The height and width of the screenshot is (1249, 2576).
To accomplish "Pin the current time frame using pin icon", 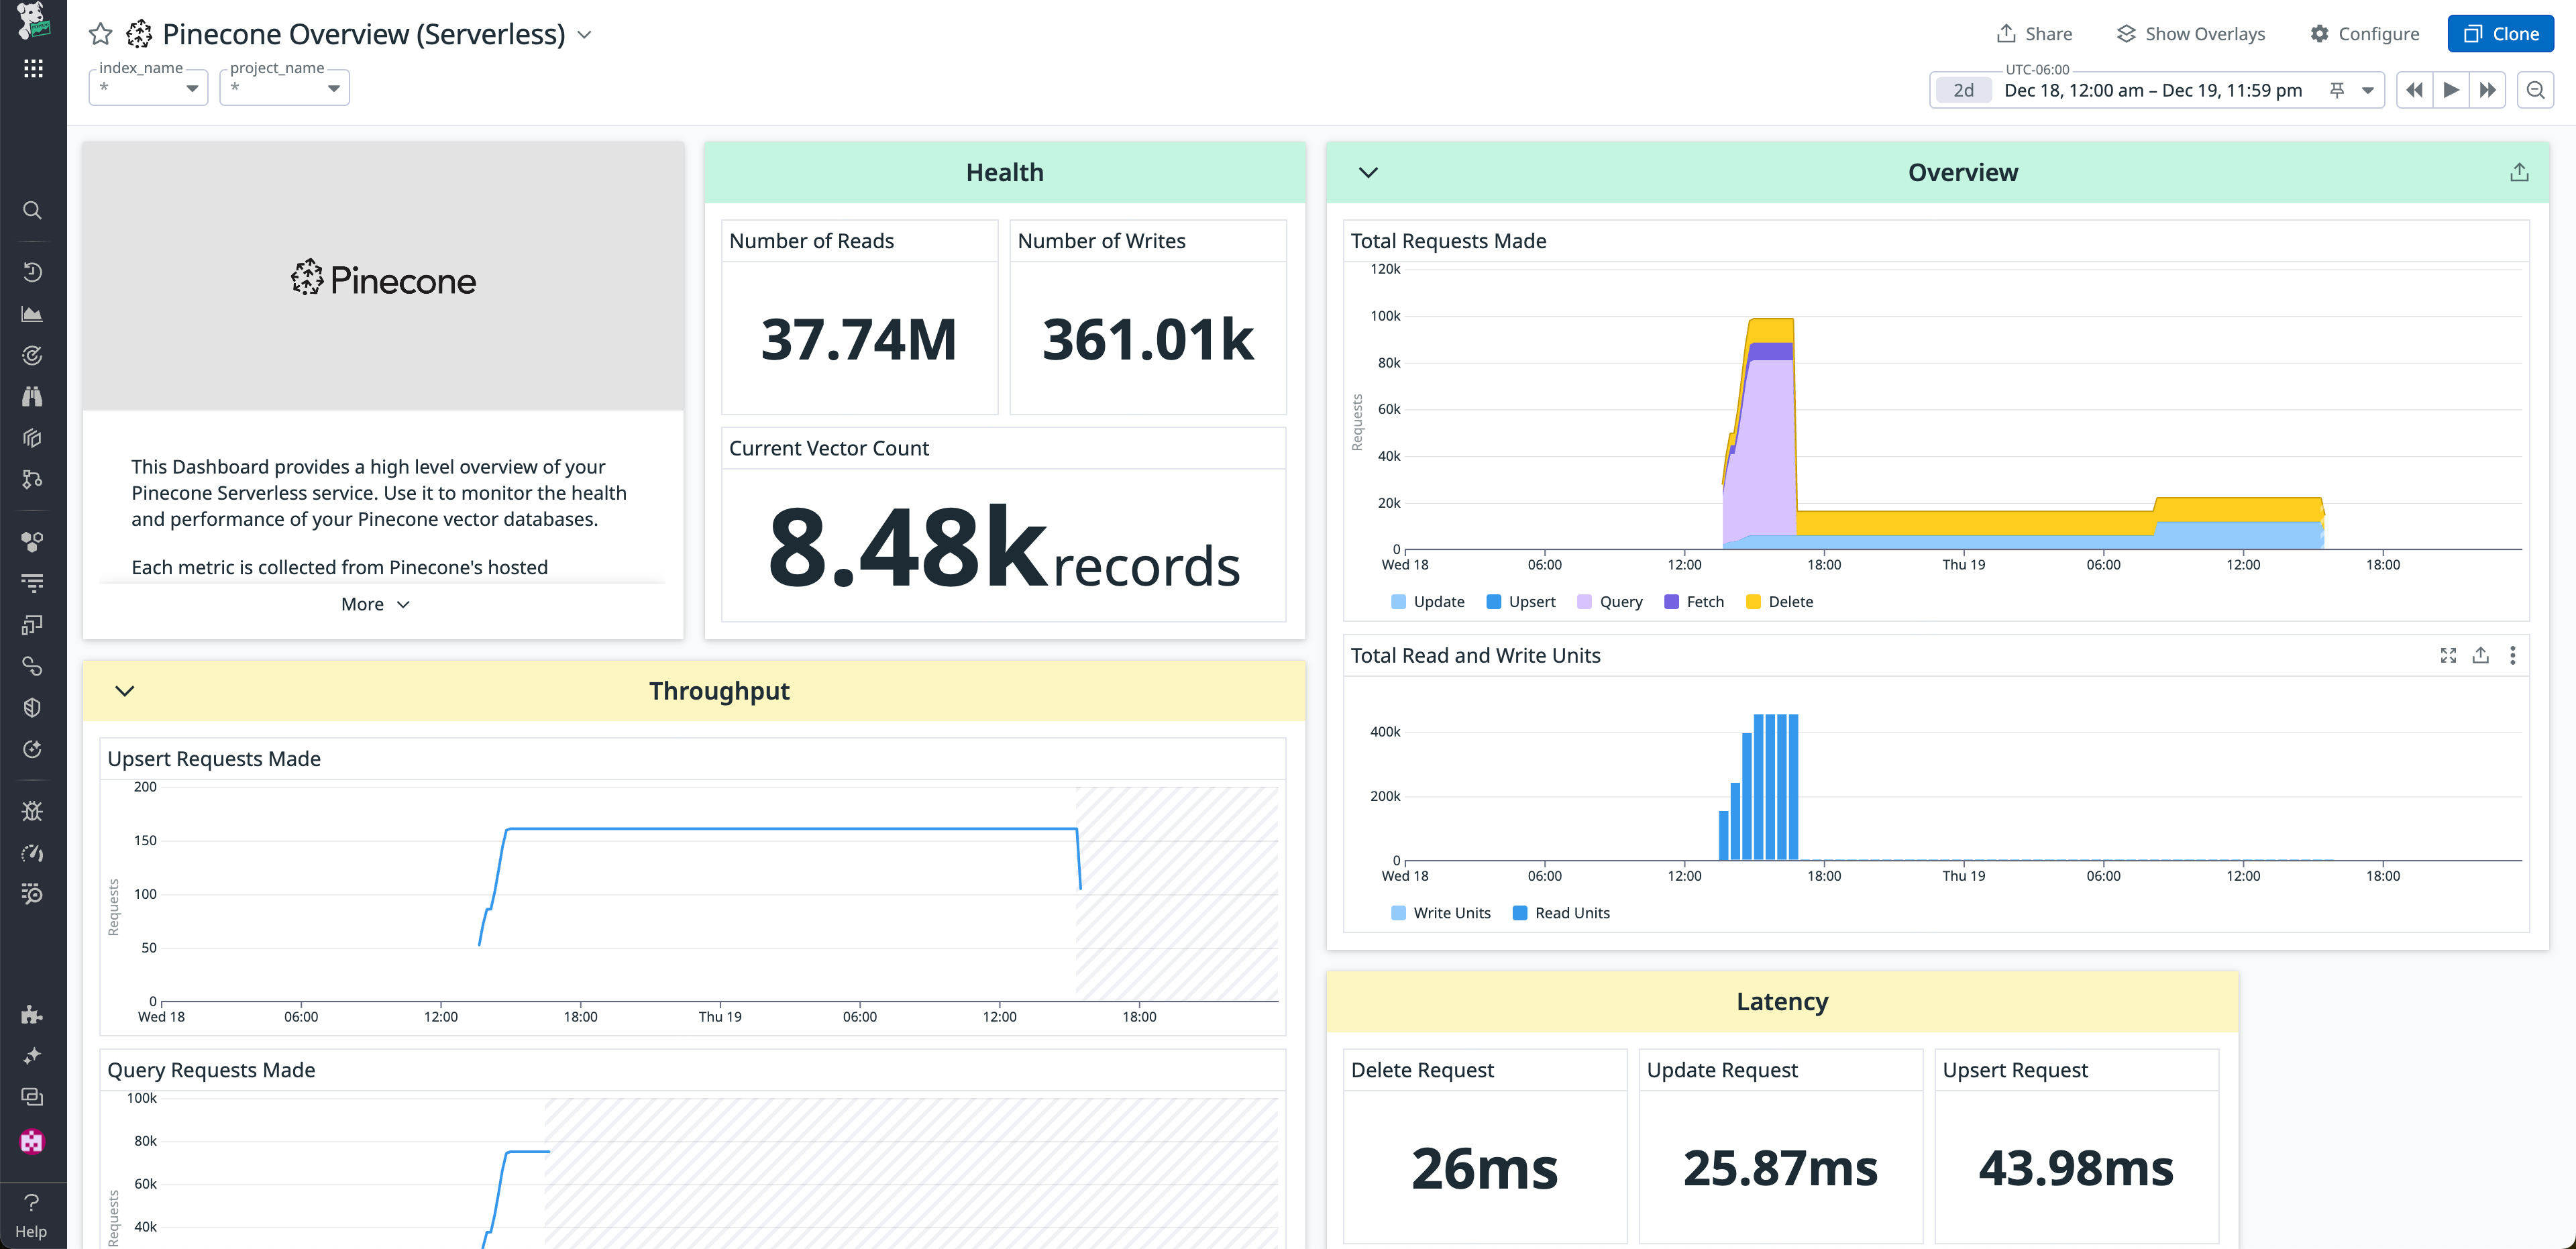I will (2336, 90).
